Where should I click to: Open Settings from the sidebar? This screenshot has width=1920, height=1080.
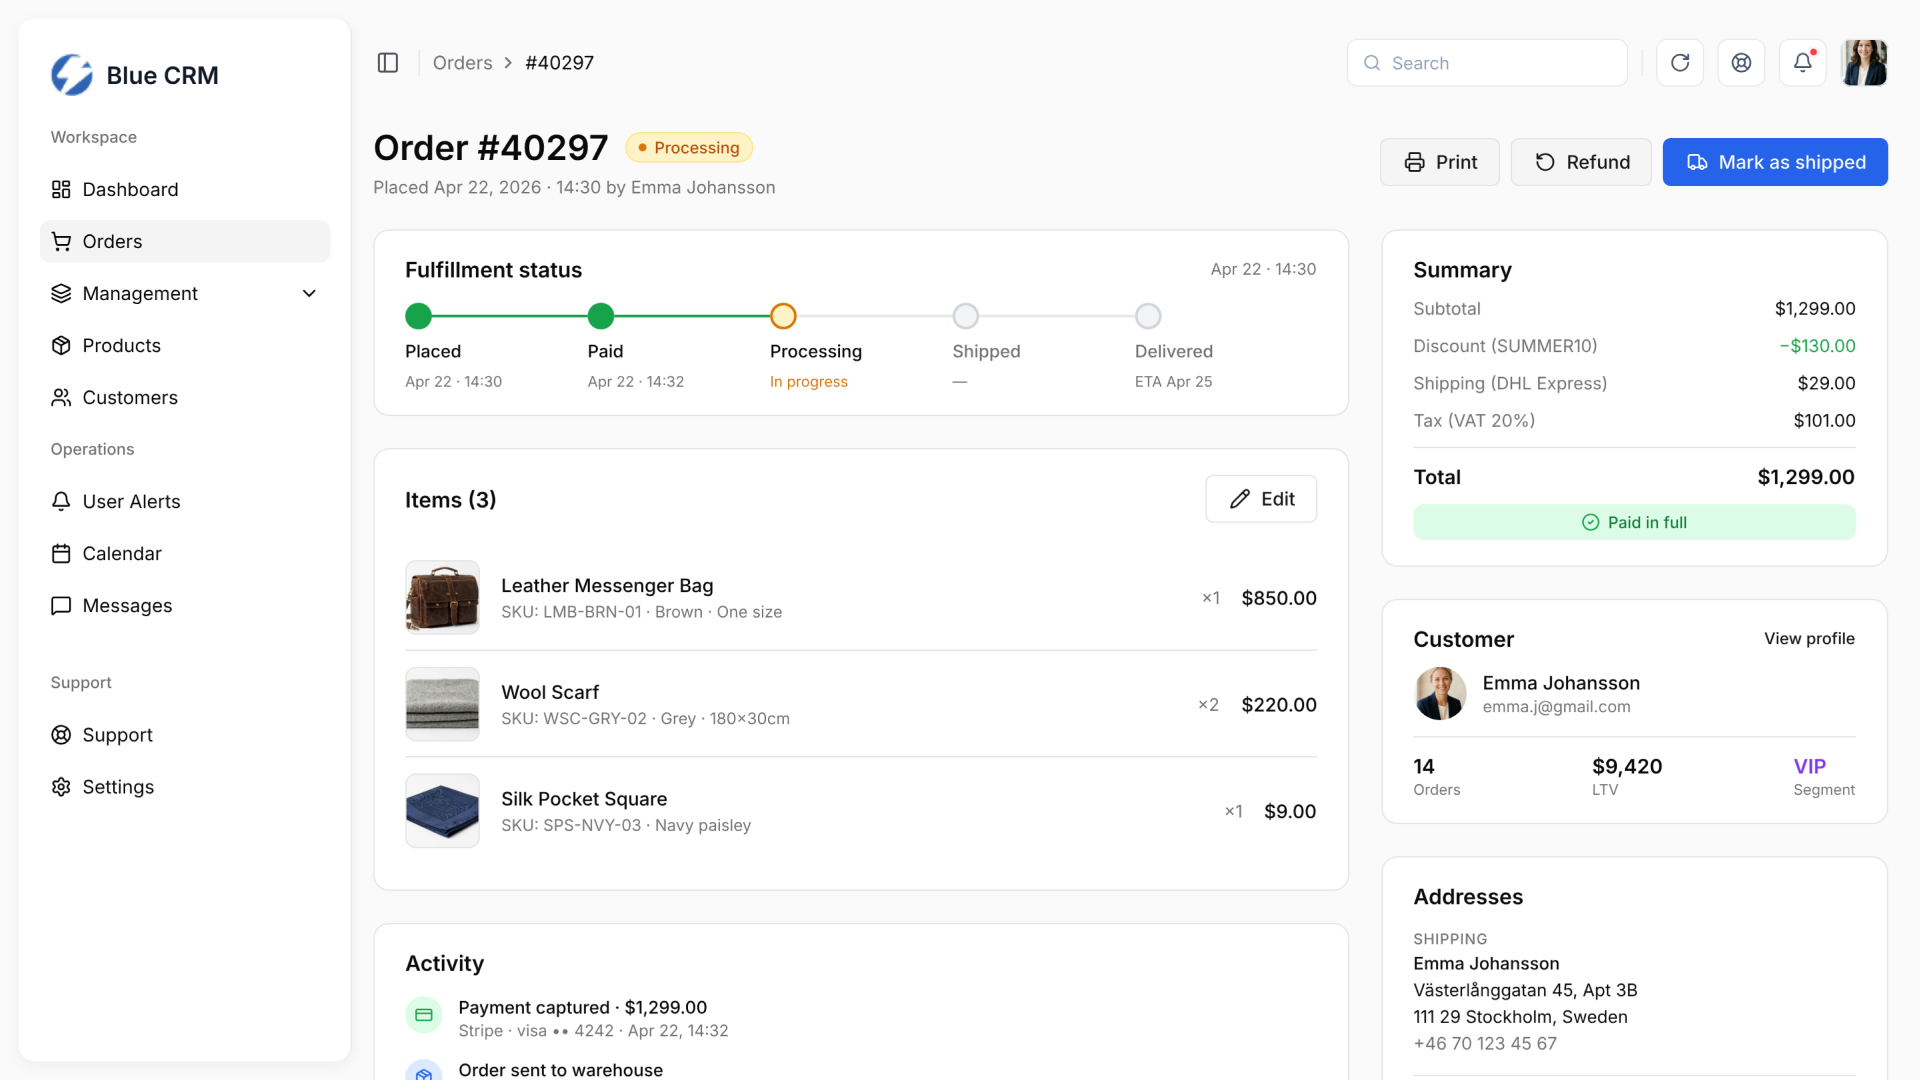[185, 787]
